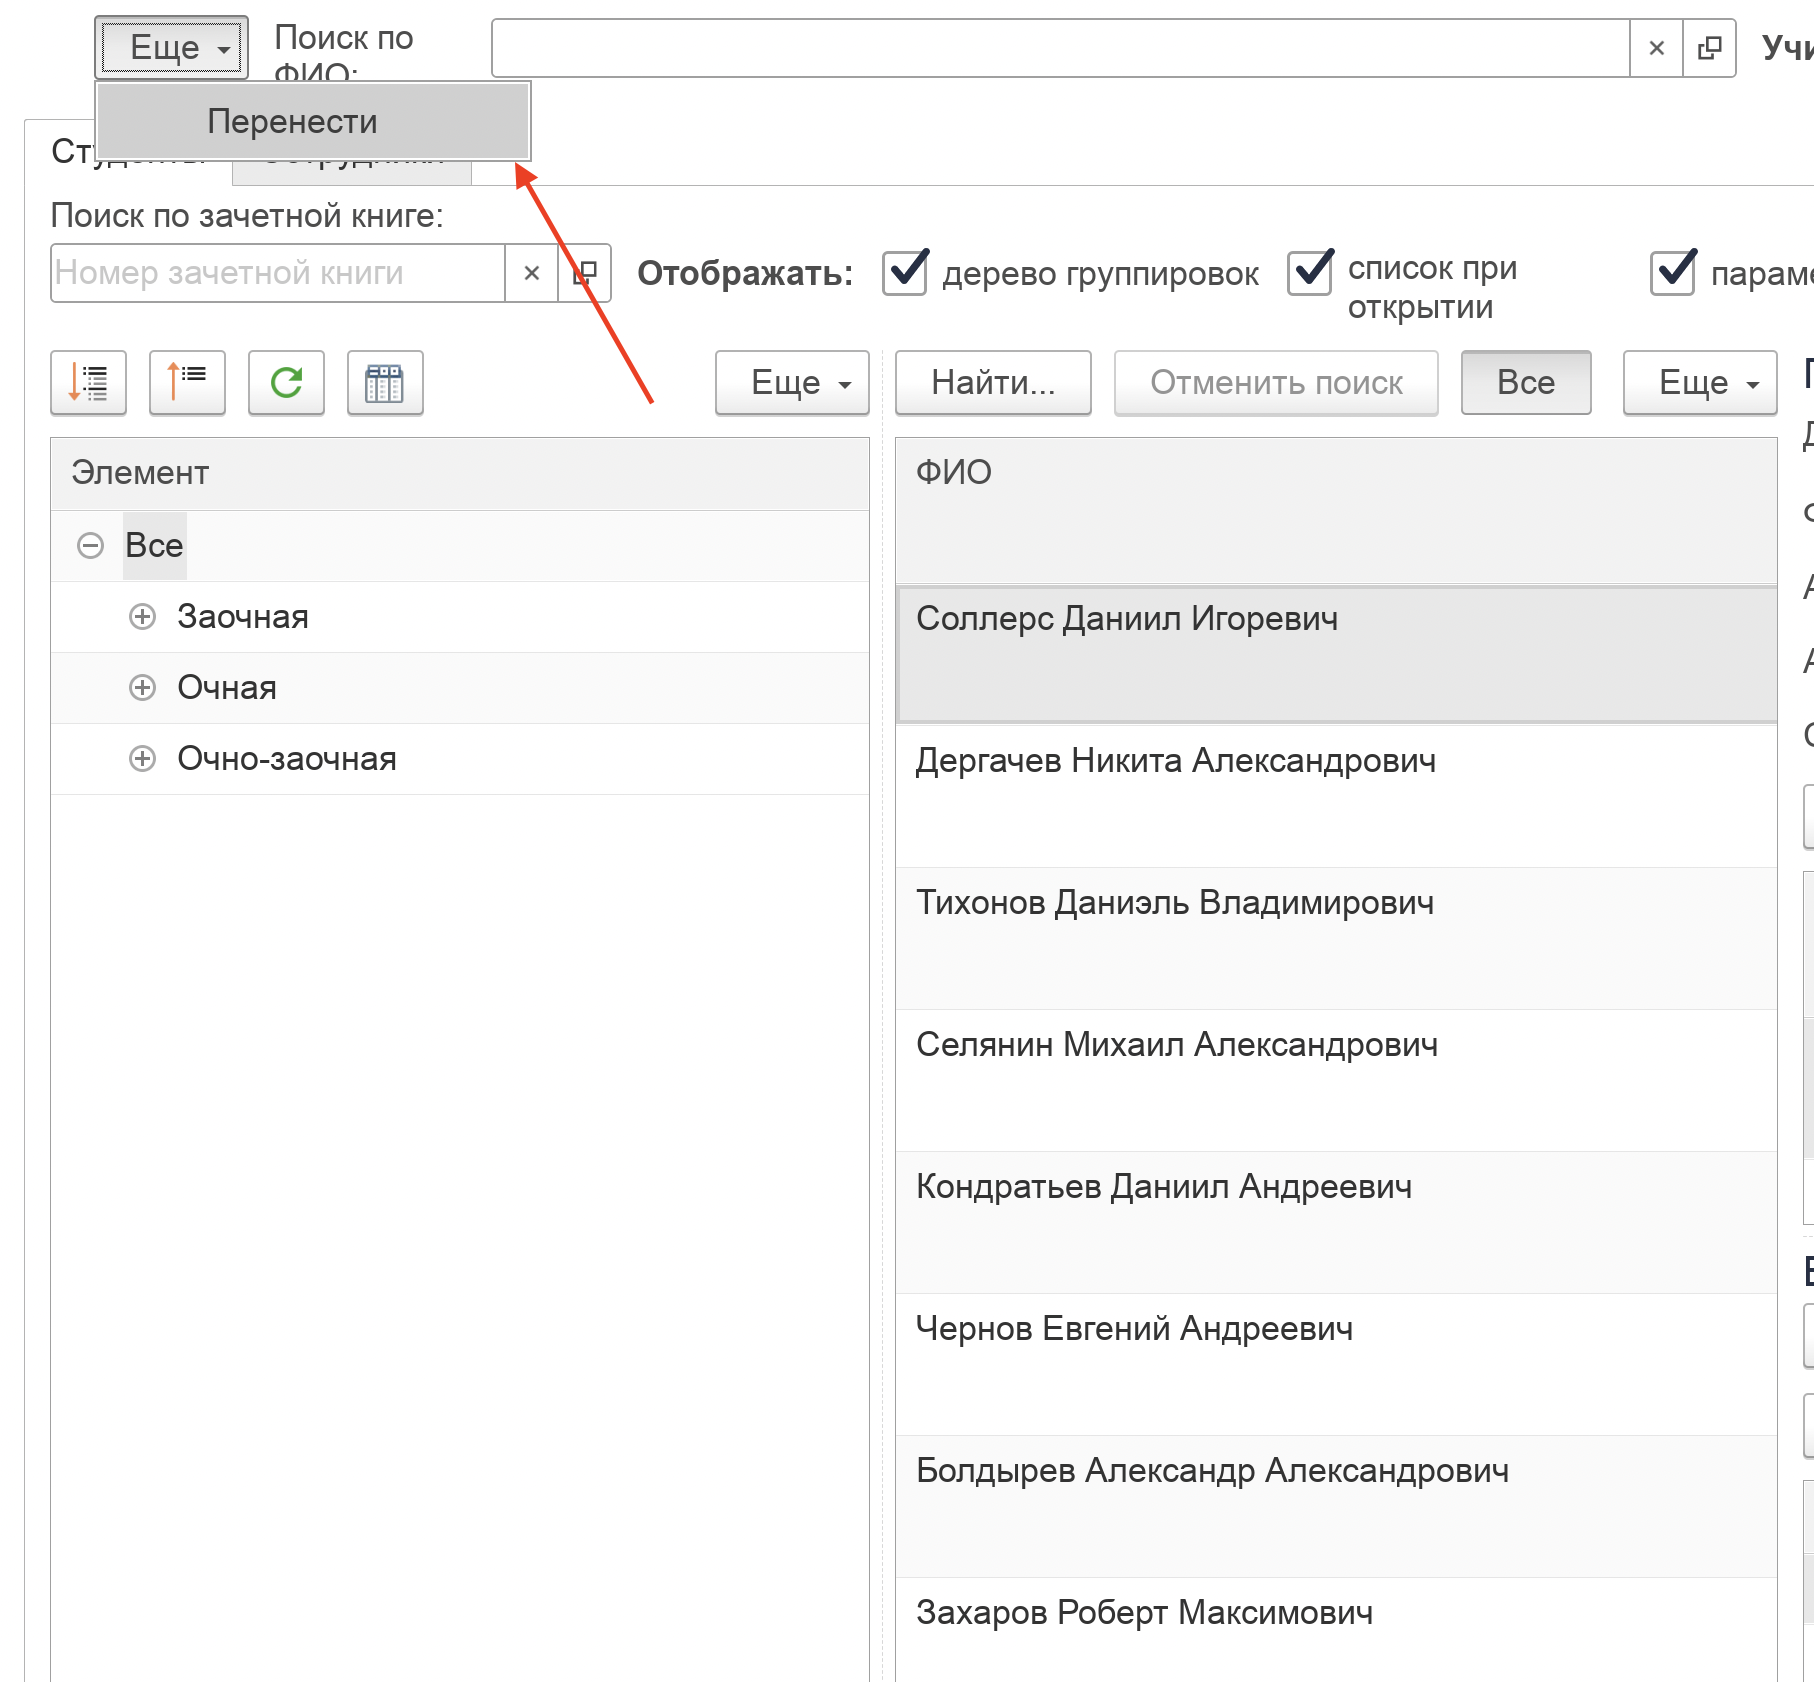Toggle the список при открытии checkbox
The width and height of the screenshot is (1814, 1682).
click(1310, 273)
